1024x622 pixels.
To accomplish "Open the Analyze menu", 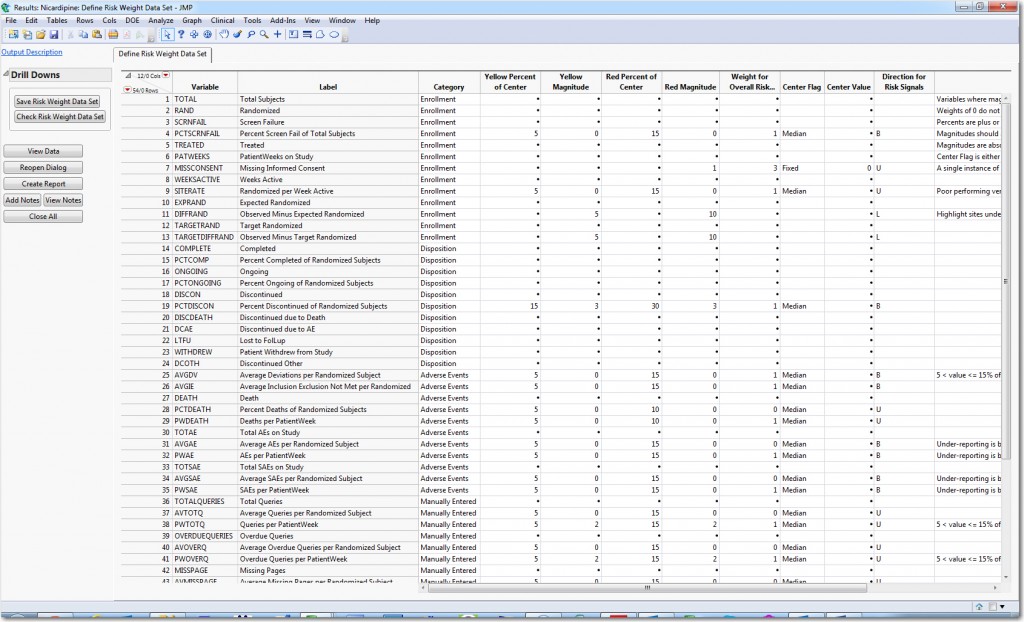I will click(x=160, y=20).
